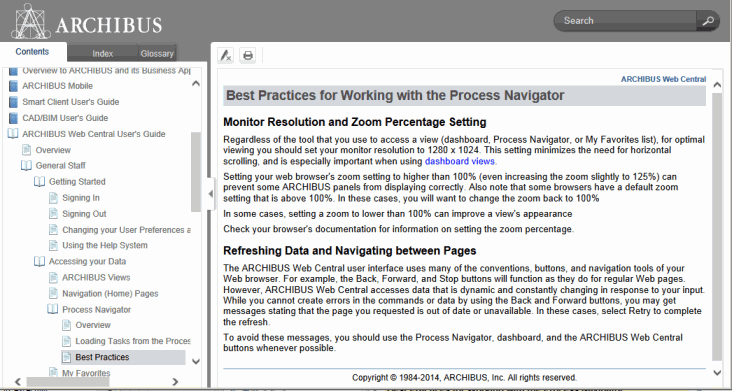Open the Signing In topic

click(x=81, y=198)
